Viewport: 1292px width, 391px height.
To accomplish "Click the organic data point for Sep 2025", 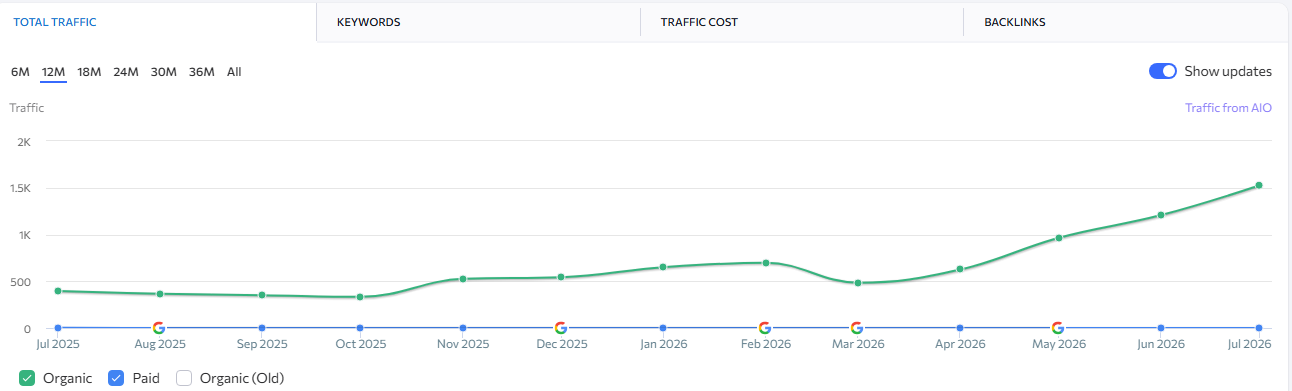I will [x=262, y=295].
